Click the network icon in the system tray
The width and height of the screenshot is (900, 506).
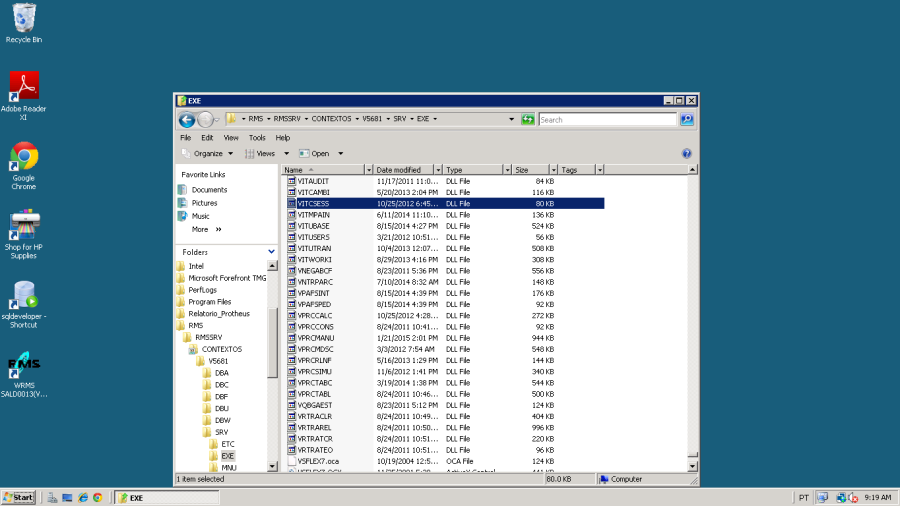coord(841,498)
